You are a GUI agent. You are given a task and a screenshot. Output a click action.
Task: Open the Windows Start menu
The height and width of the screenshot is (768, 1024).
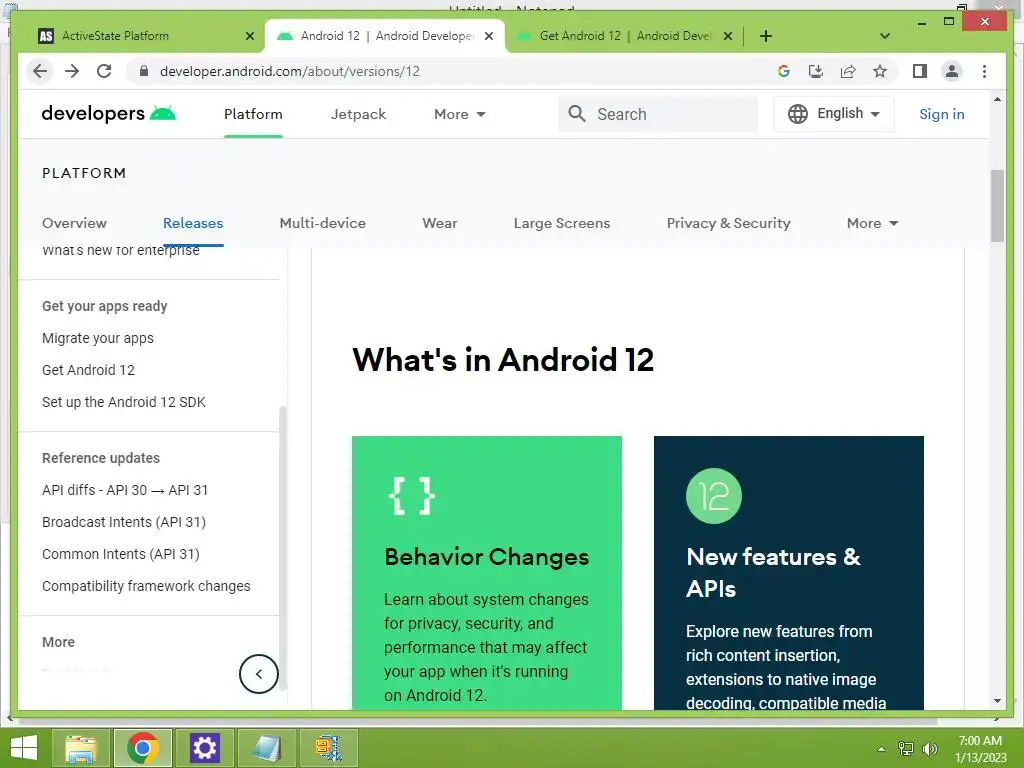[24, 748]
